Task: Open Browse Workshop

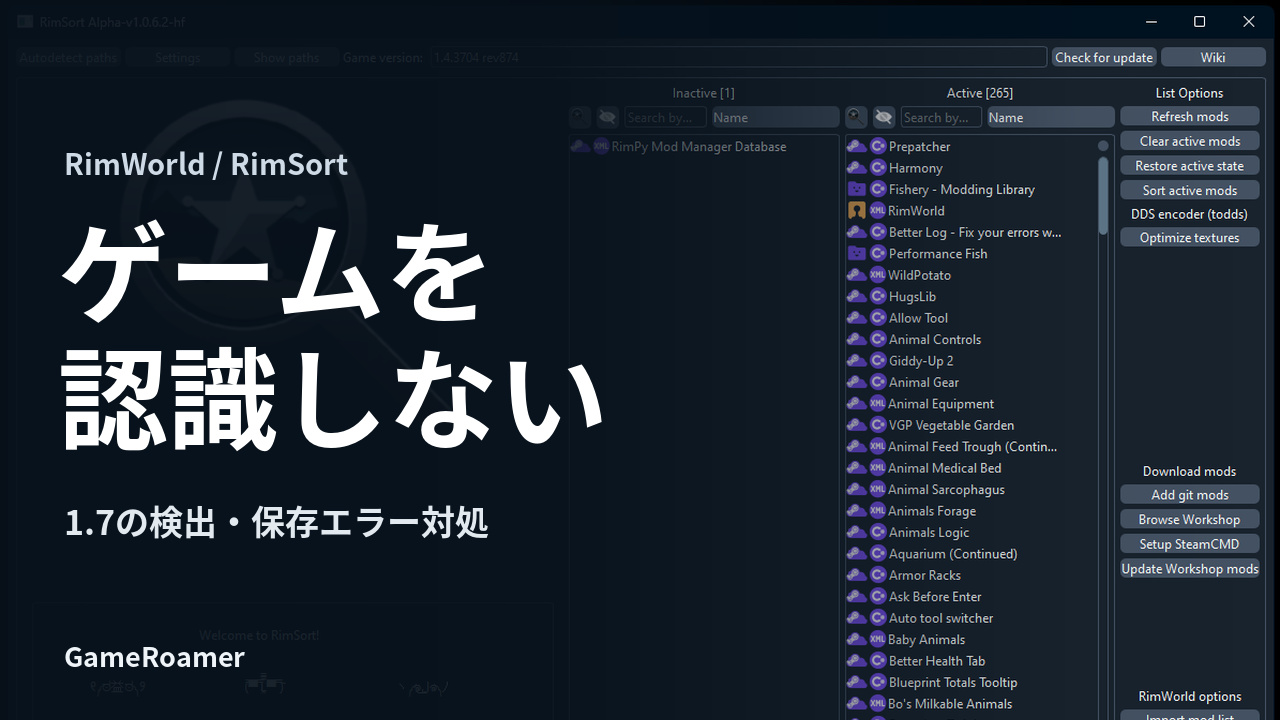Action: click(x=1190, y=520)
